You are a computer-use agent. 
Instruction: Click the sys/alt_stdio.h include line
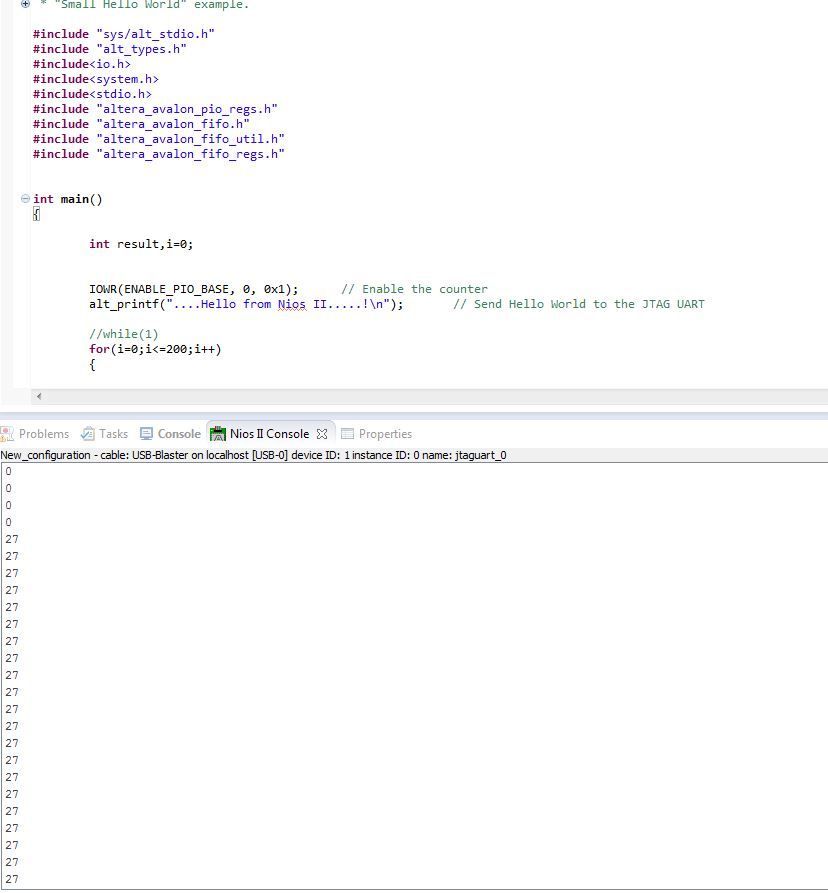coord(124,34)
